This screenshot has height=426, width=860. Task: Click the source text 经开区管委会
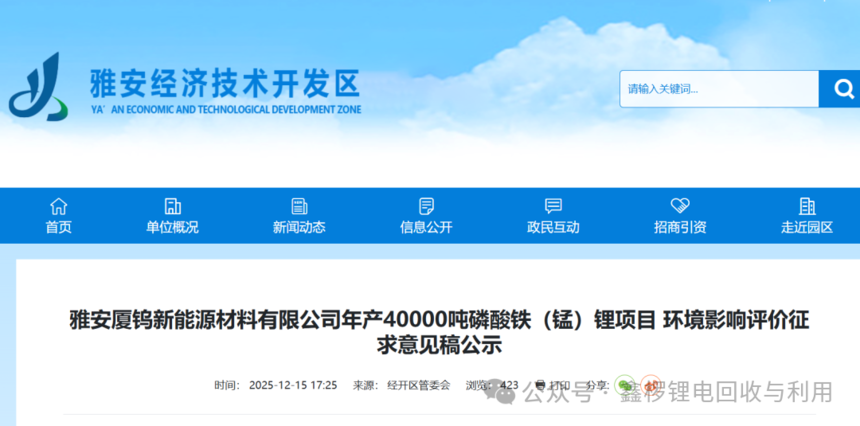point(418,385)
